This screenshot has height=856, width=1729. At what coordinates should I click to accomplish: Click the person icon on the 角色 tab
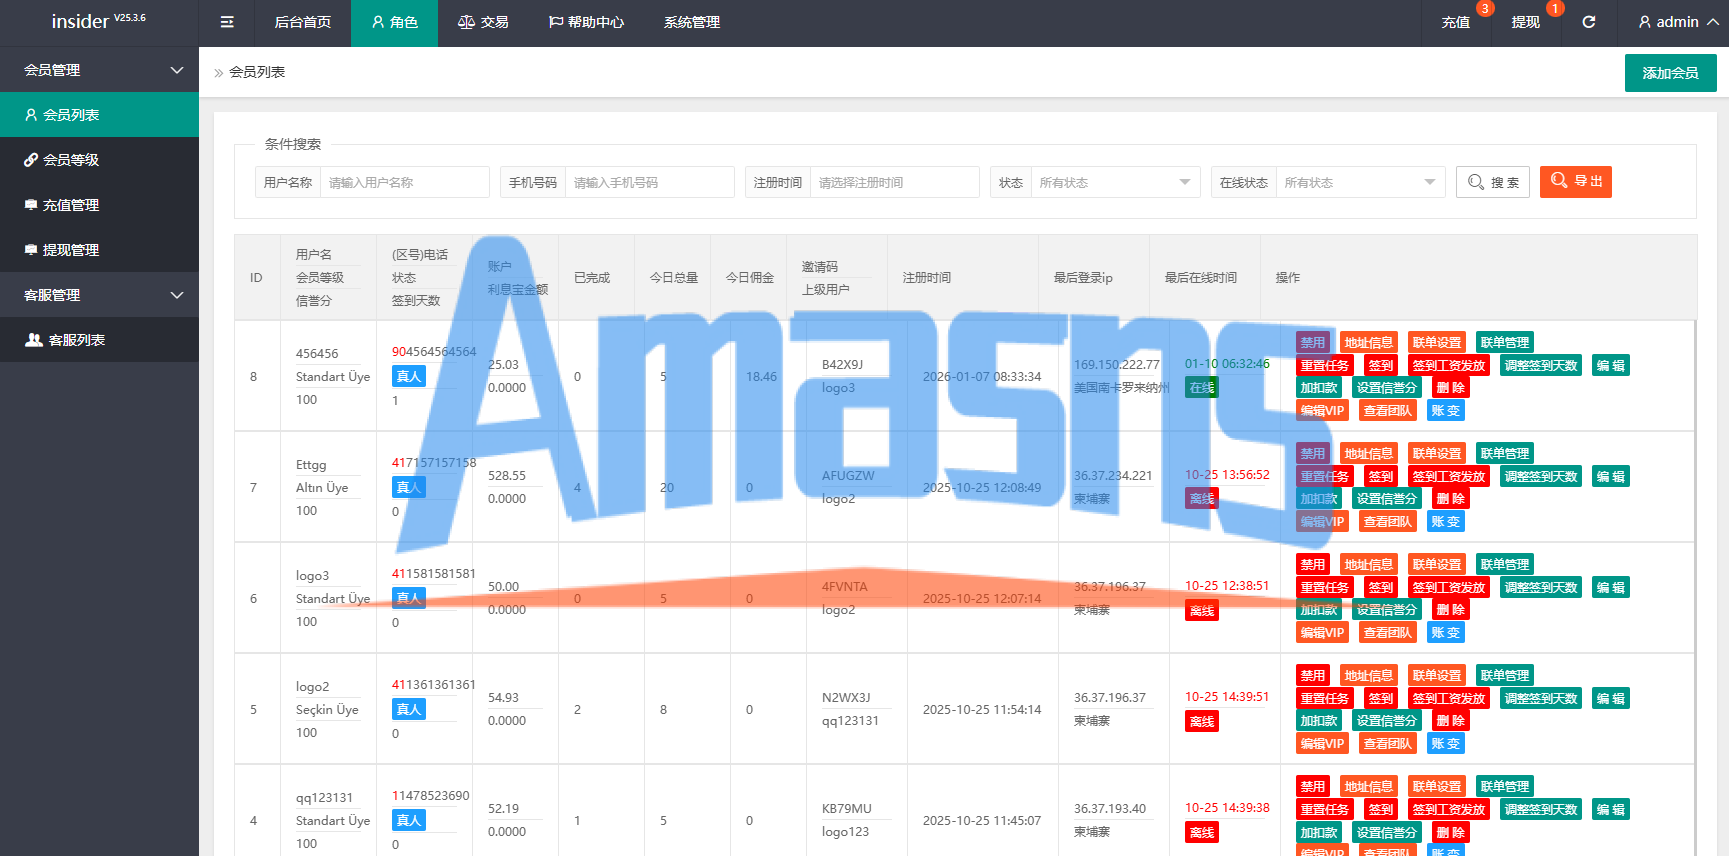[x=378, y=22]
